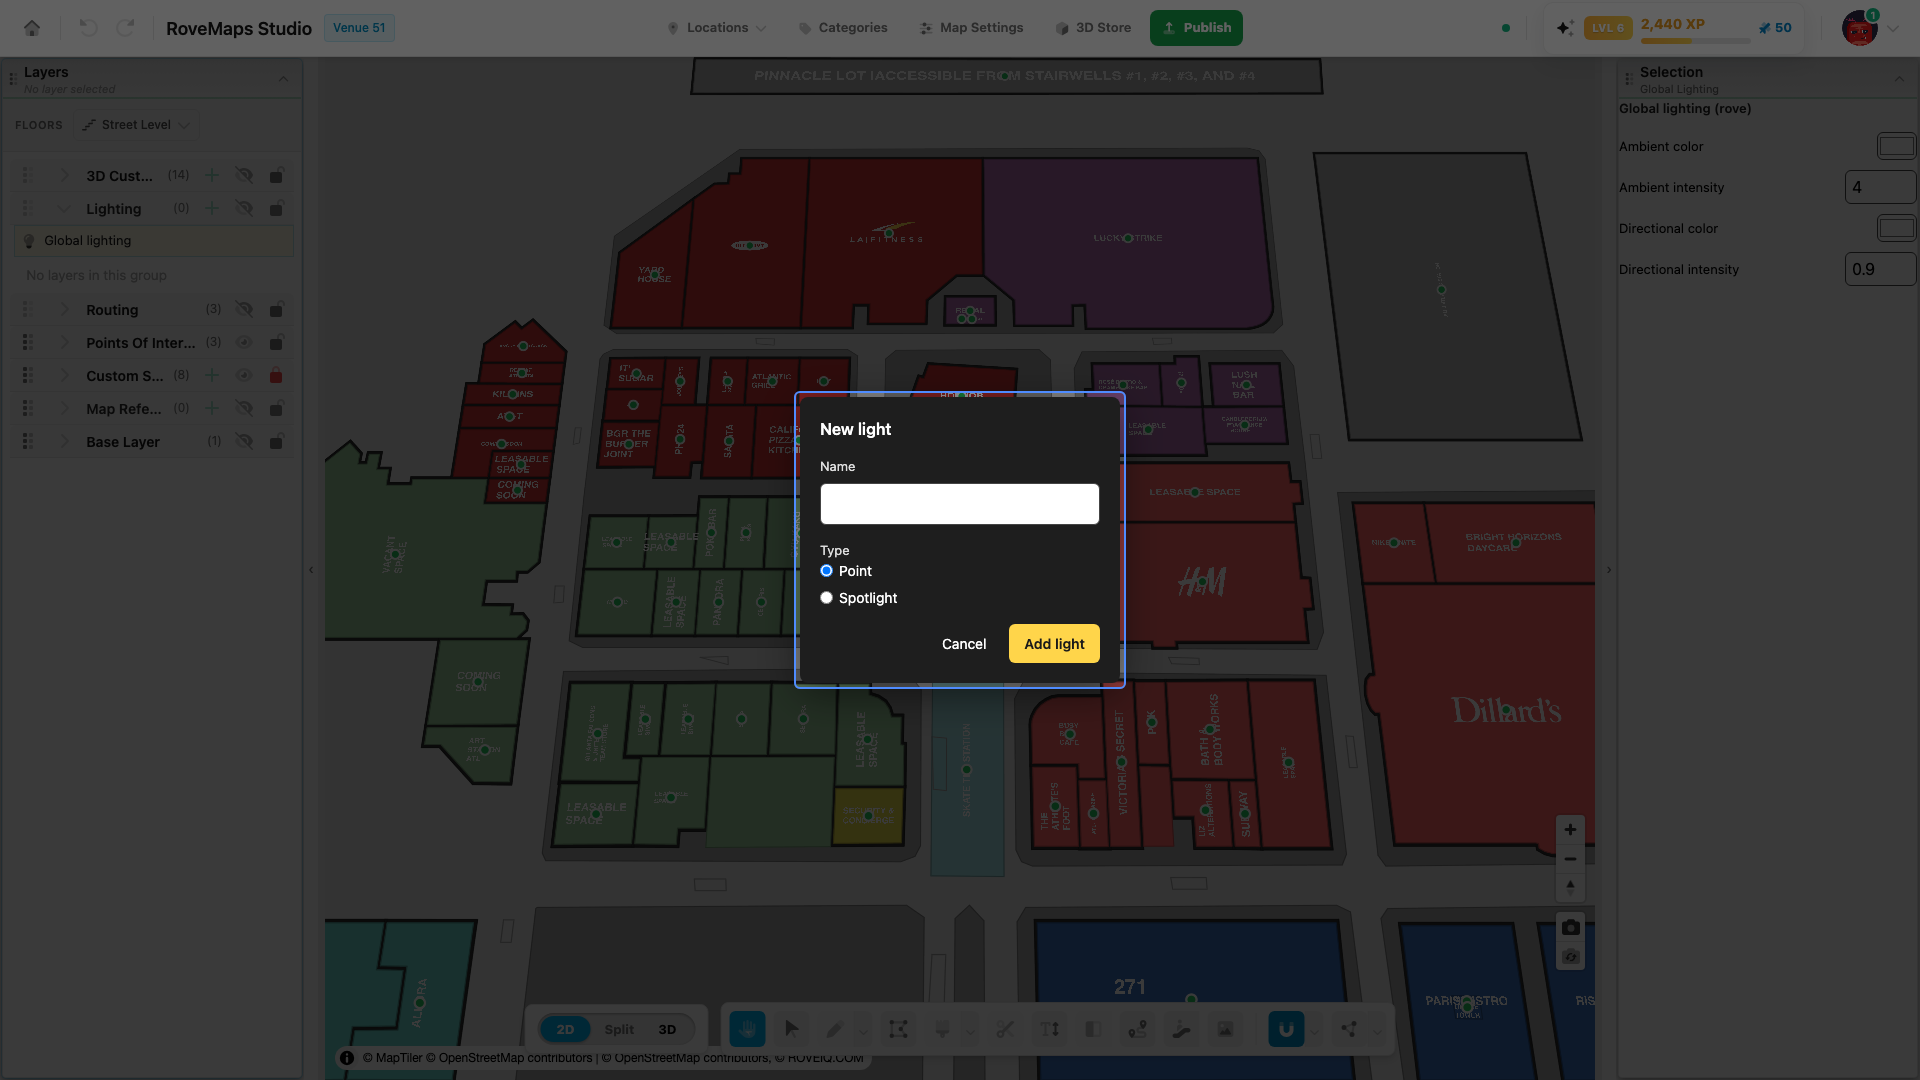The height and width of the screenshot is (1080, 1920).
Task: Toggle the Magnet snapping tool
Action: (1286, 1029)
